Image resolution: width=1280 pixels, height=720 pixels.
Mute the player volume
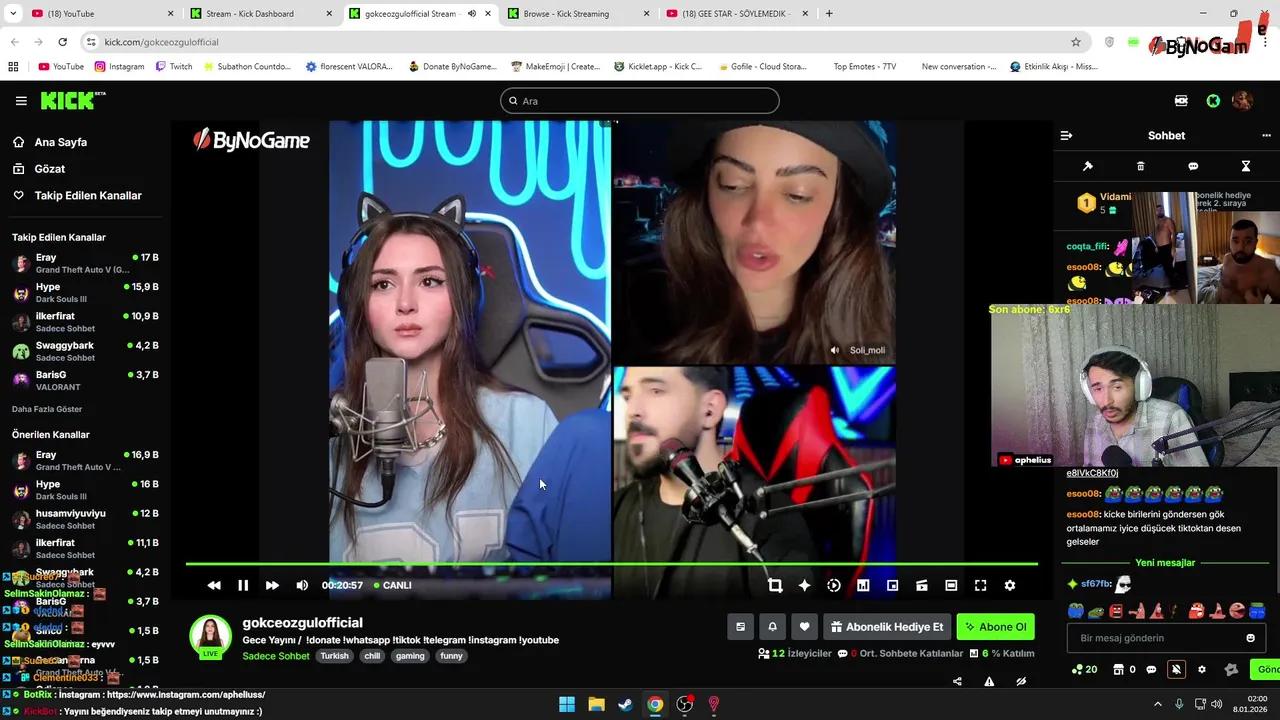(x=302, y=585)
